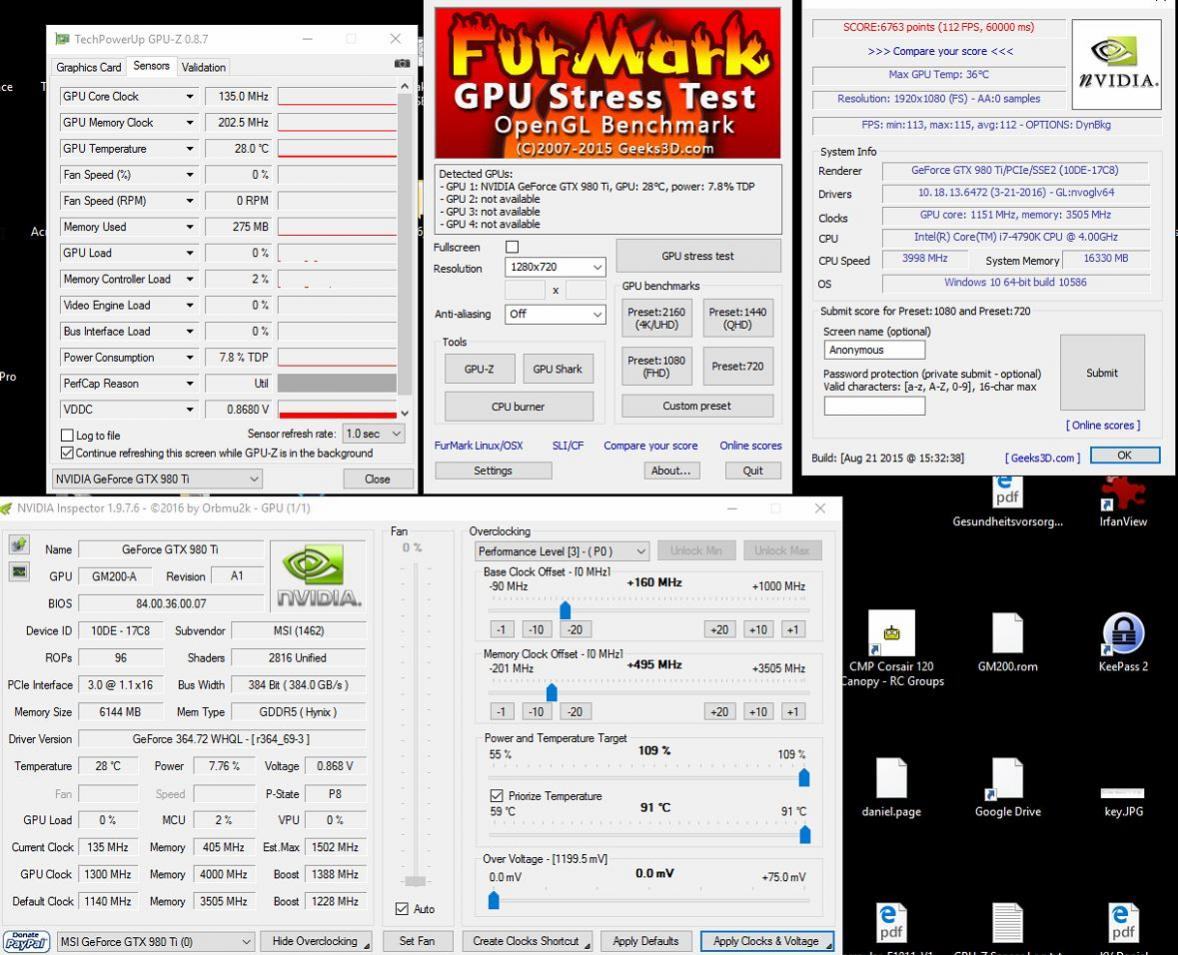This screenshot has width=1178, height=955.
Task: Click Submit score button
Action: [1102, 373]
